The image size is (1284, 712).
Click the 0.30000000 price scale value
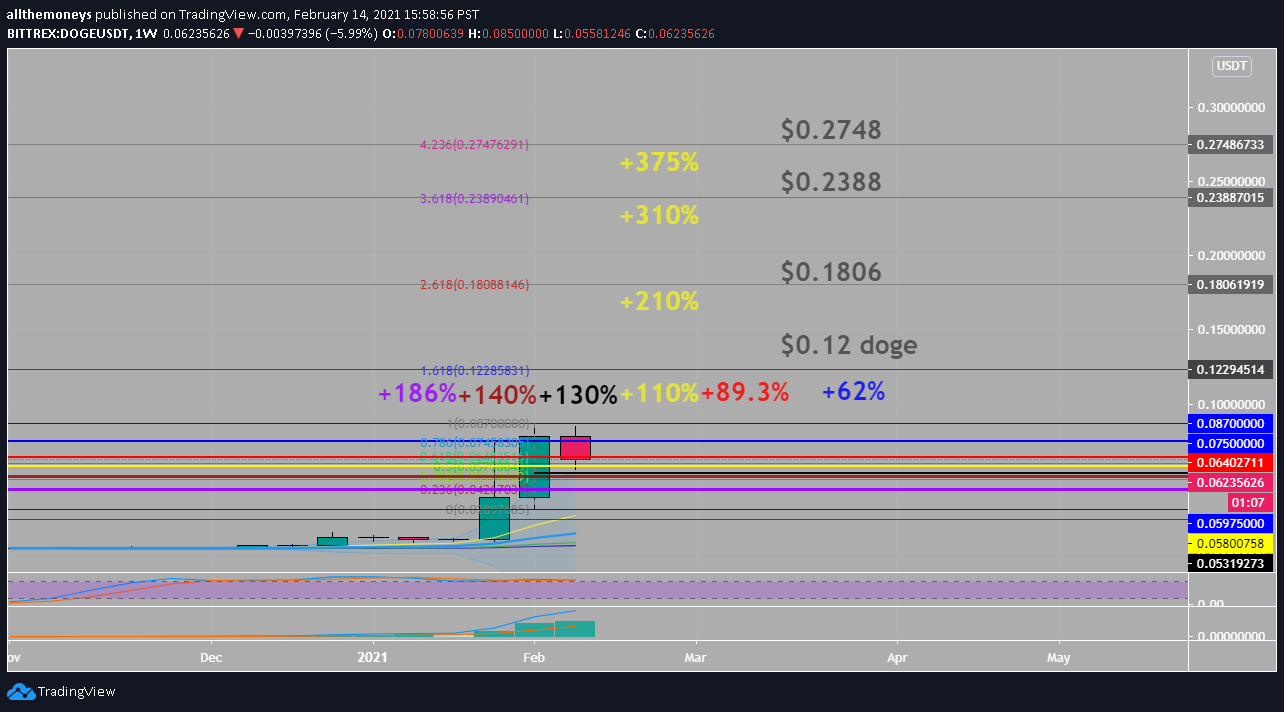tap(1233, 108)
